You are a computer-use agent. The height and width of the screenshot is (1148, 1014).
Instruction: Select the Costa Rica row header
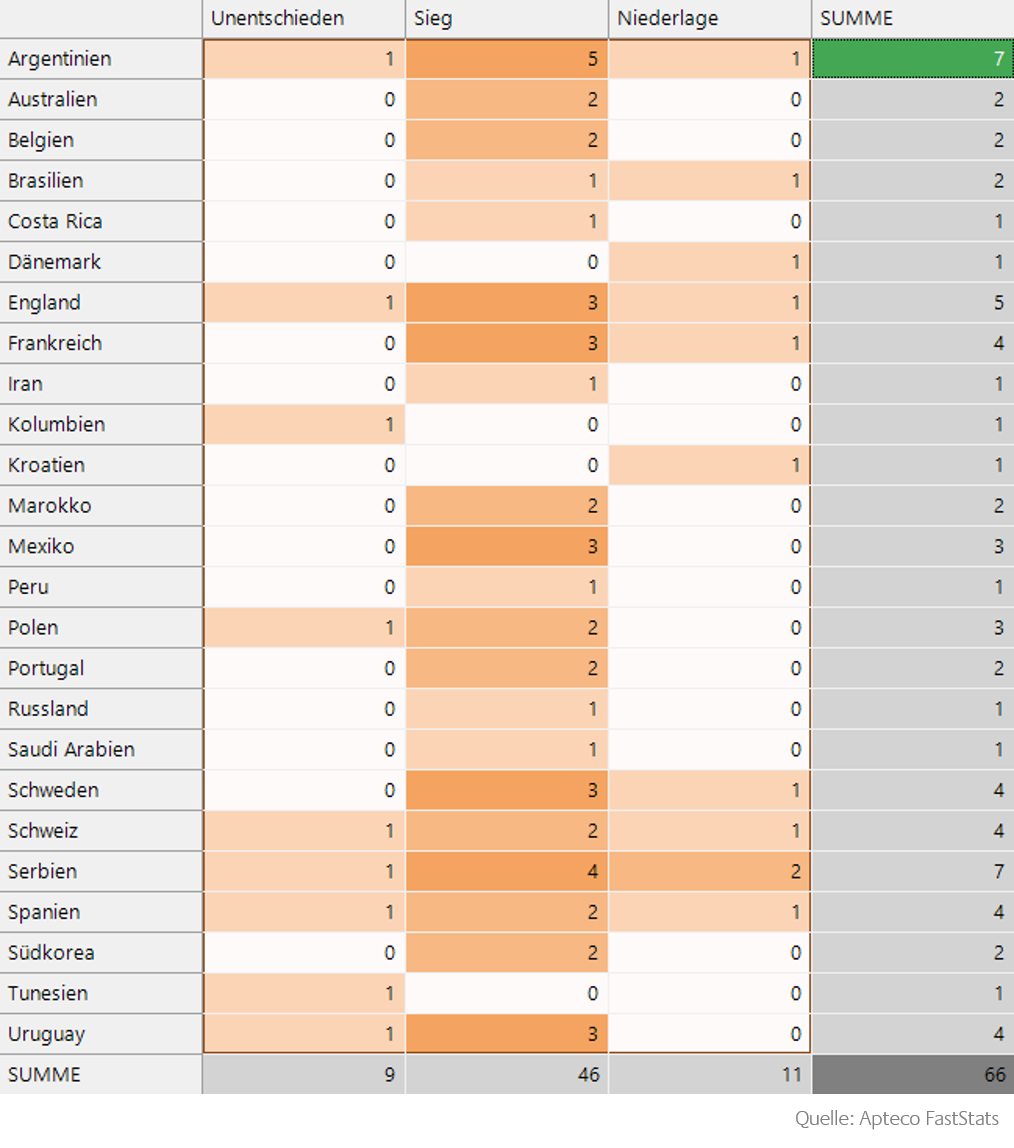[x=101, y=221]
